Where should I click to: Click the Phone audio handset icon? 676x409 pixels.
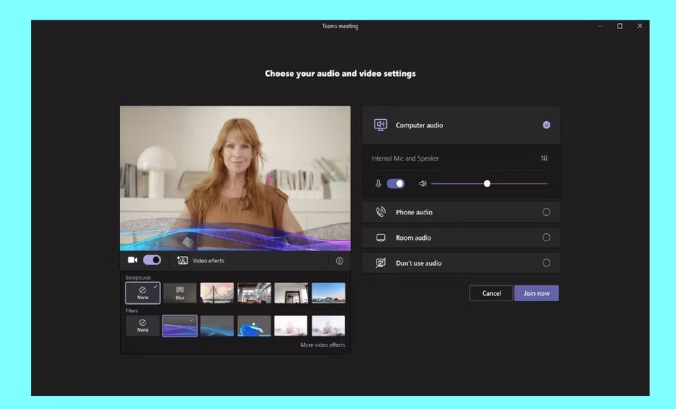(380, 212)
